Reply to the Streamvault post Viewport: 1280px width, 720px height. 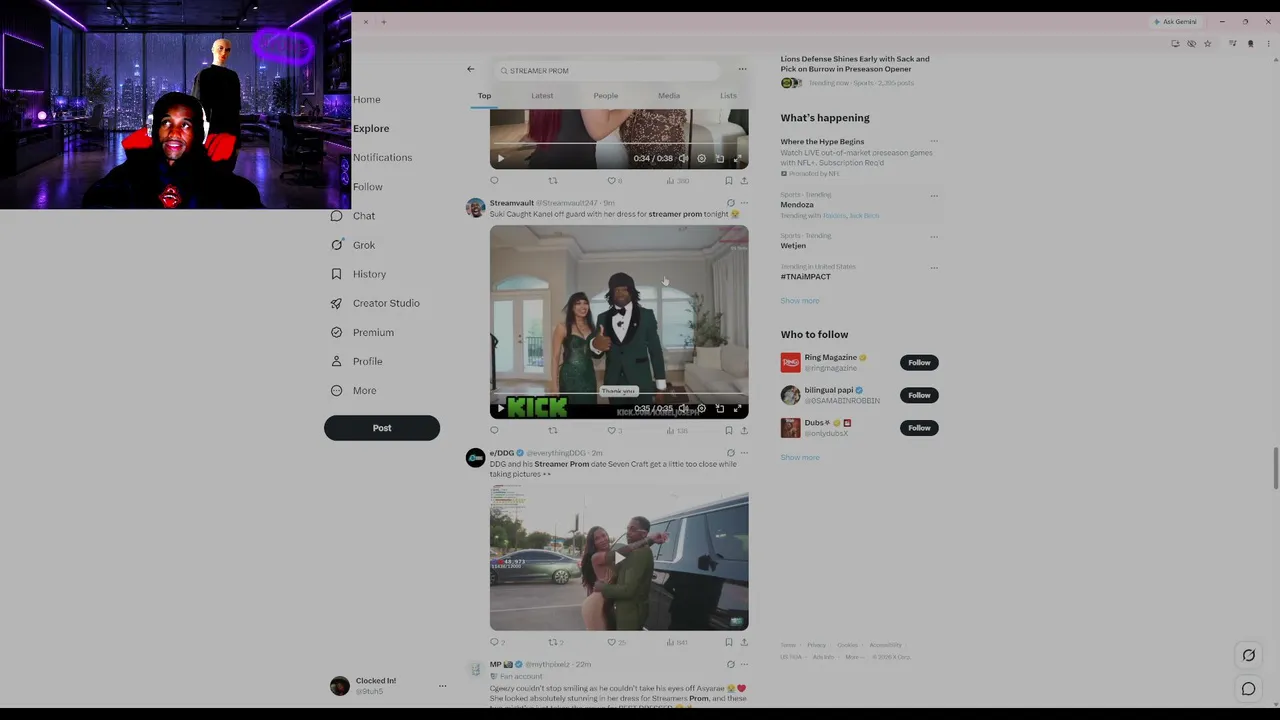(x=494, y=431)
